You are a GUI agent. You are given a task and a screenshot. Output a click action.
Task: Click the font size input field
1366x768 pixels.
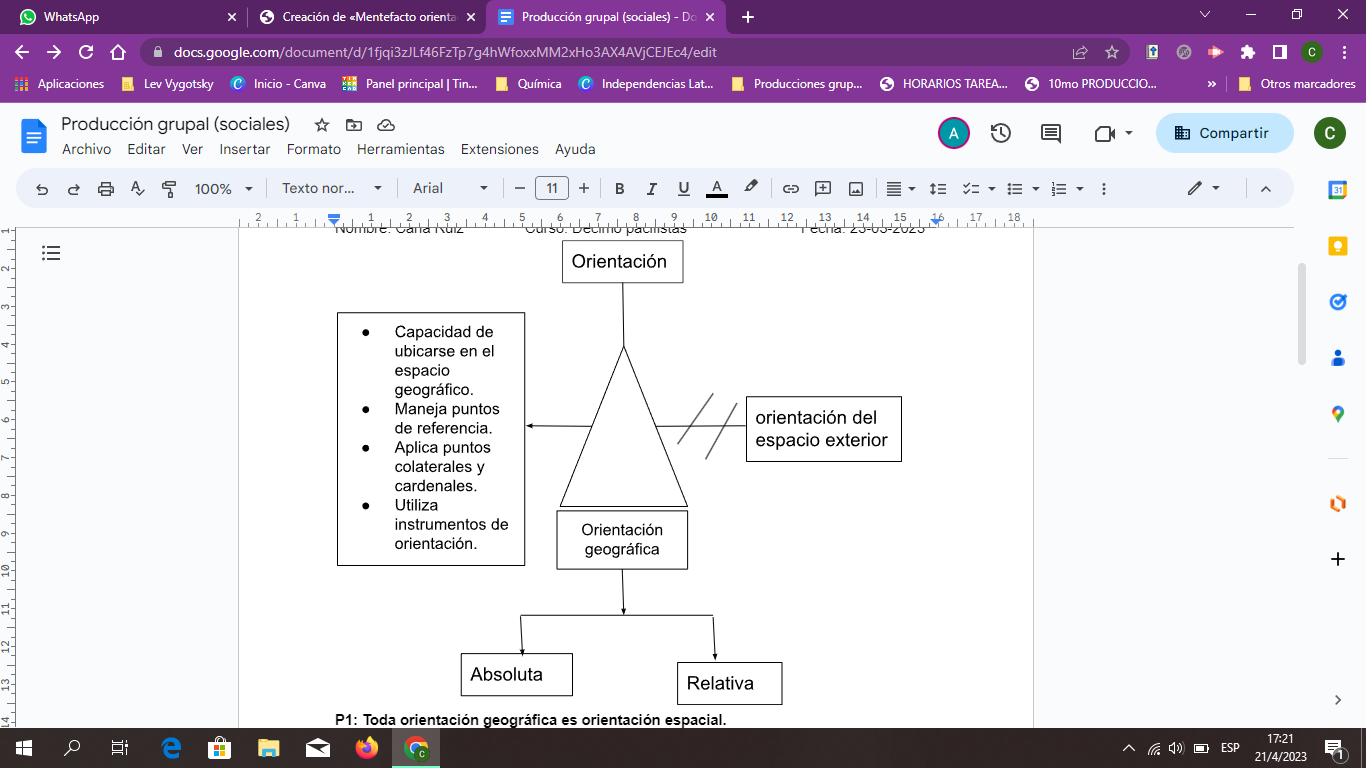point(552,189)
